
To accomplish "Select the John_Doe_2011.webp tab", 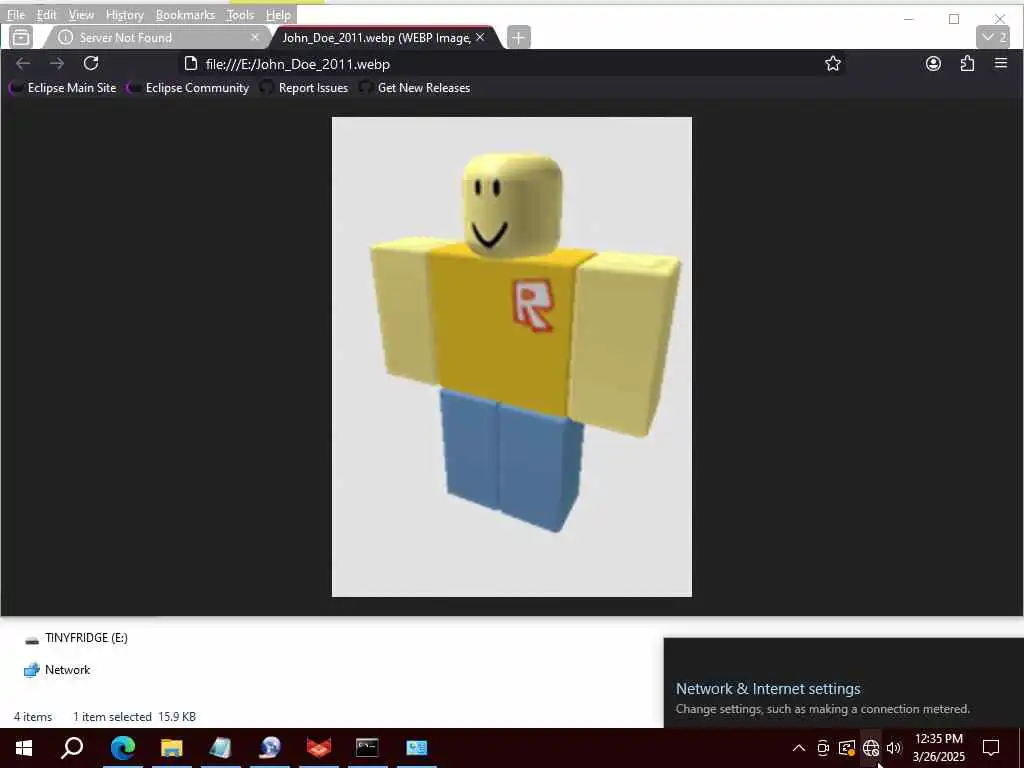I will pos(385,38).
